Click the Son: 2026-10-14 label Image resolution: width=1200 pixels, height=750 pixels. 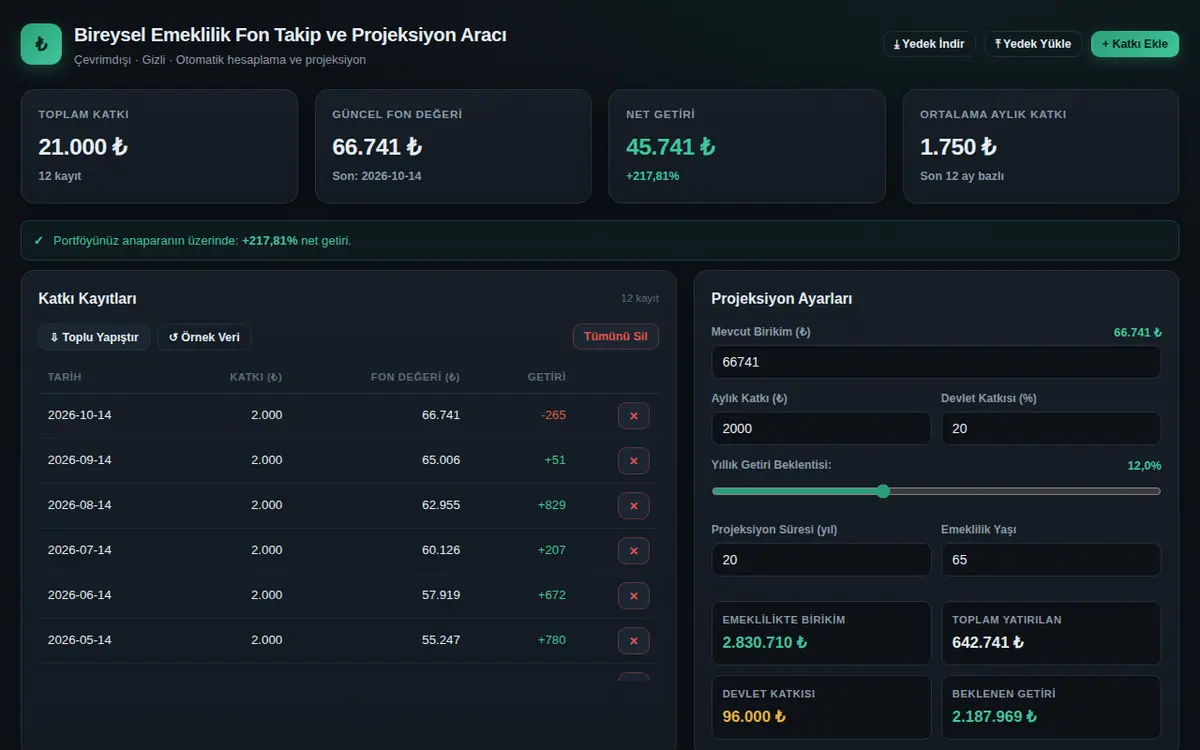(x=377, y=176)
